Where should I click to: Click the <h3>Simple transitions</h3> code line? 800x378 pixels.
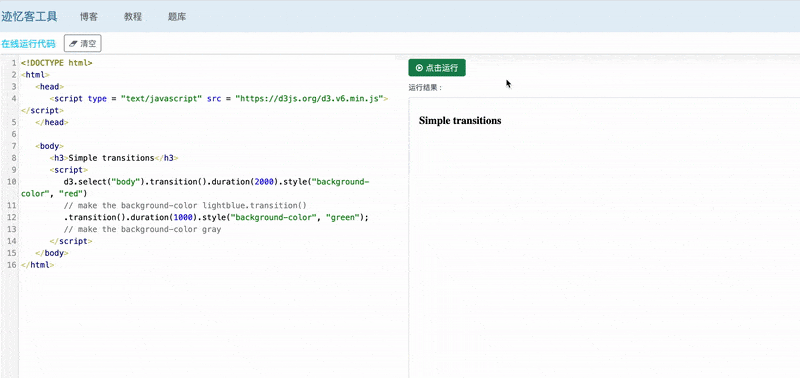114,158
